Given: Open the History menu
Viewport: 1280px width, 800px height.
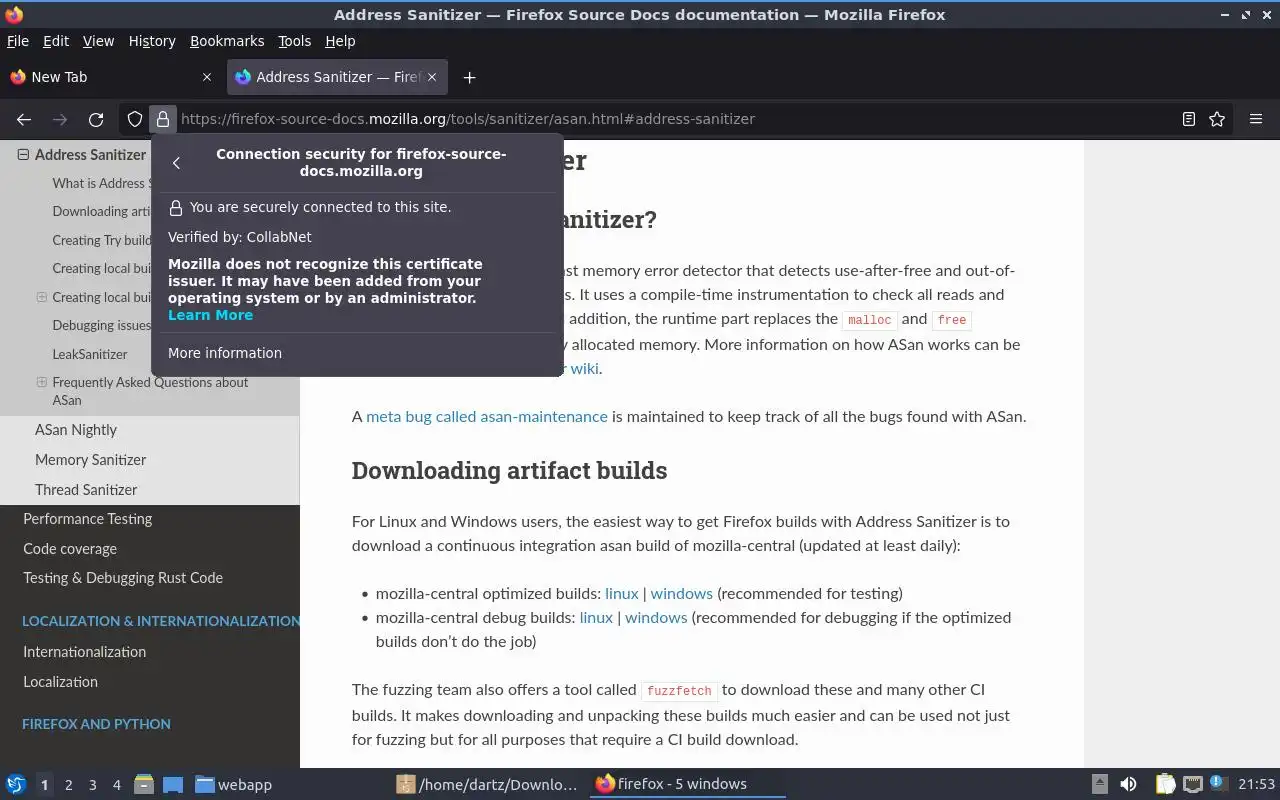Looking at the screenshot, I should (x=152, y=41).
